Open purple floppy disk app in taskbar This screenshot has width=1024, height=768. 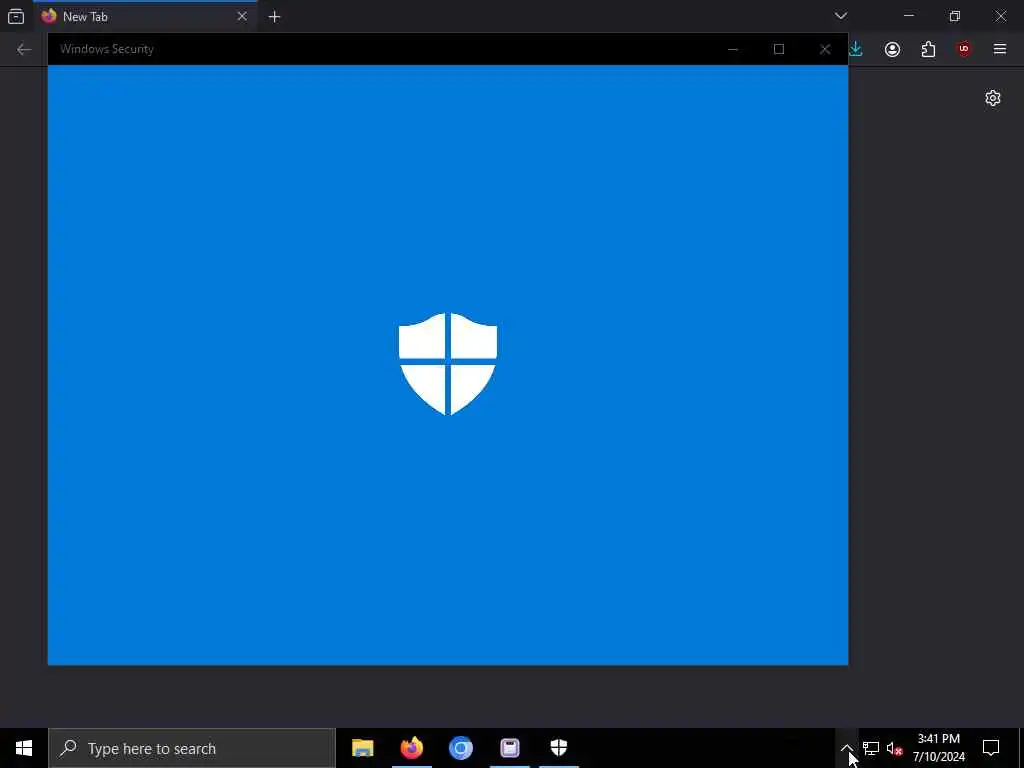[509, 748]
